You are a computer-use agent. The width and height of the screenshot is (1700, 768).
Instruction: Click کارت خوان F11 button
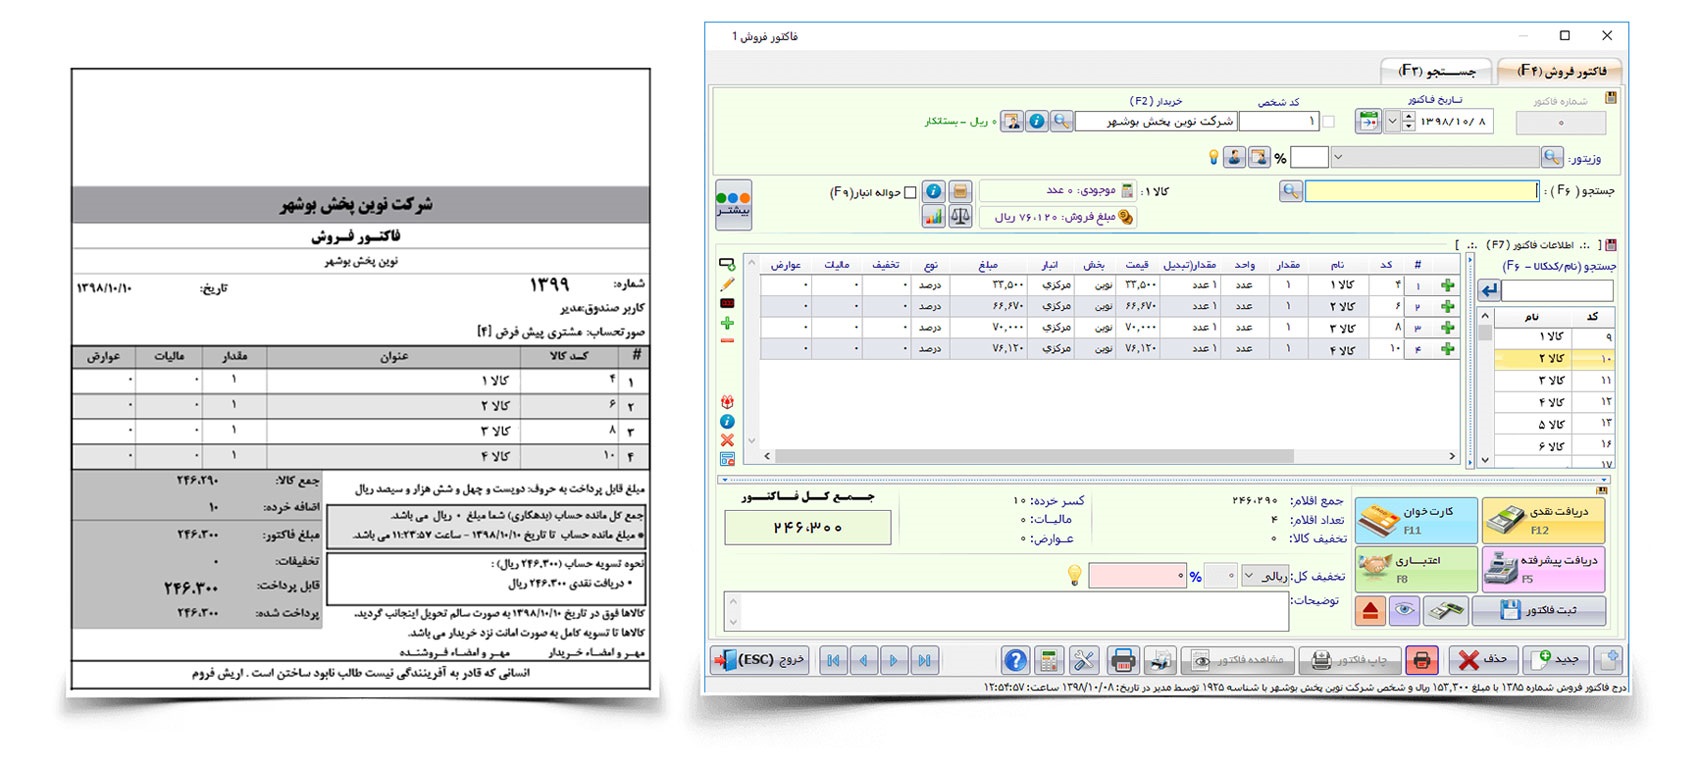(x=1416, y=520)
